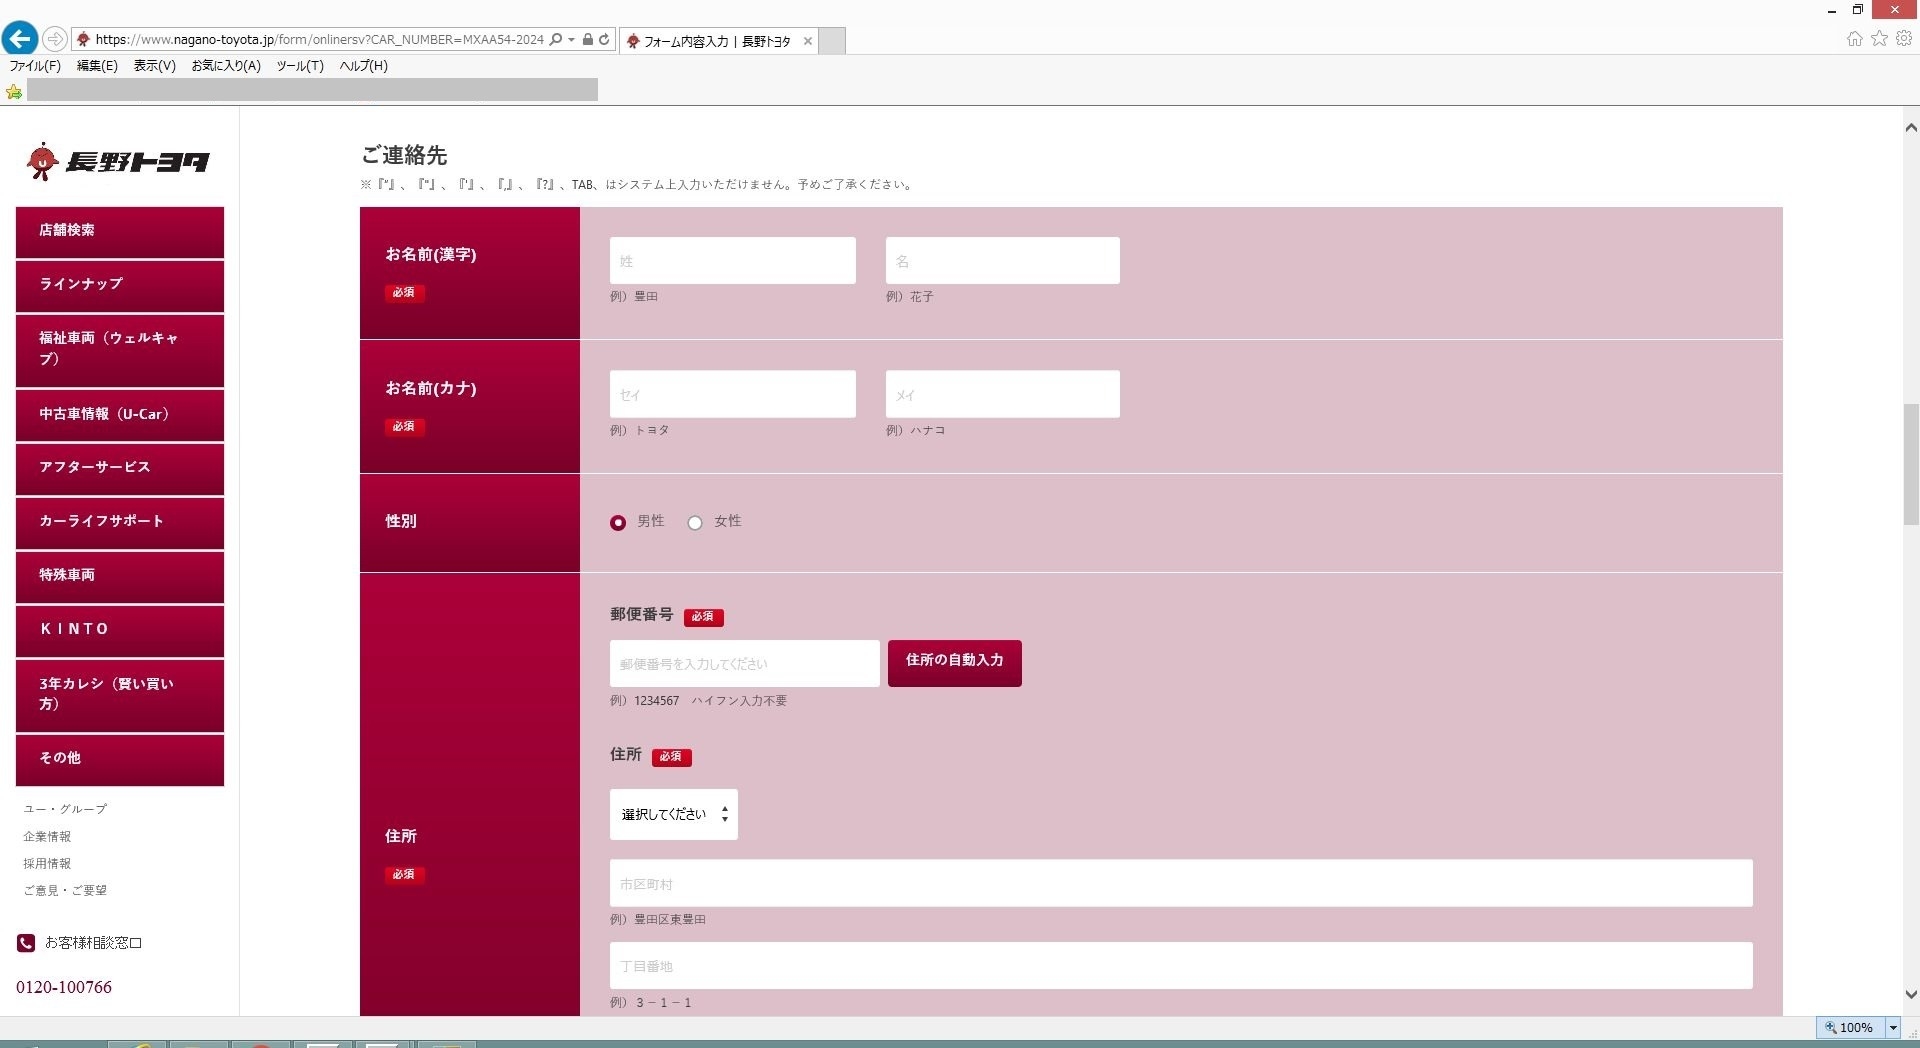Image resolution: width=1920 pixels, height=1048 pixels.
Task: Click the search magnifier icon in address bar
Action: coord(556,40)
